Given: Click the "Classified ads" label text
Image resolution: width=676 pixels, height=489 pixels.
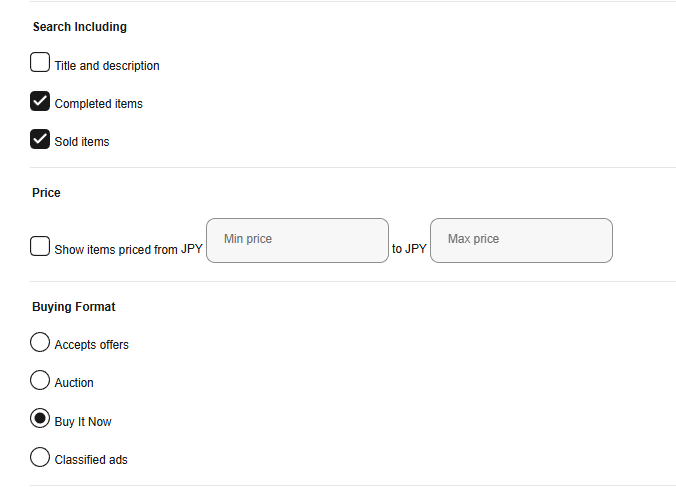Looking at the screenshot, I should tap(91, 460).
